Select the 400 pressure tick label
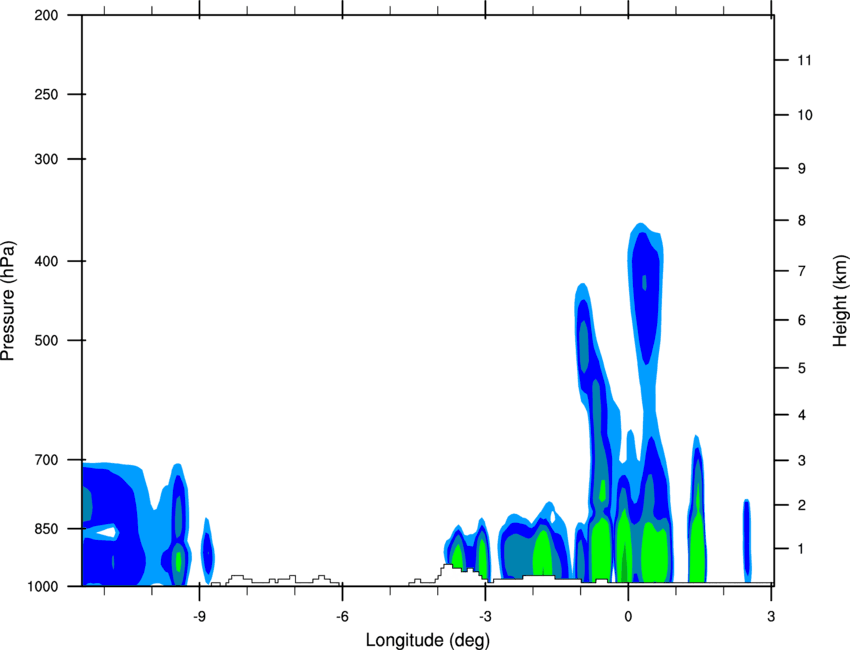The height and width of the screenshot is (650, 850). pyautogui.click(x=46, y=261)
